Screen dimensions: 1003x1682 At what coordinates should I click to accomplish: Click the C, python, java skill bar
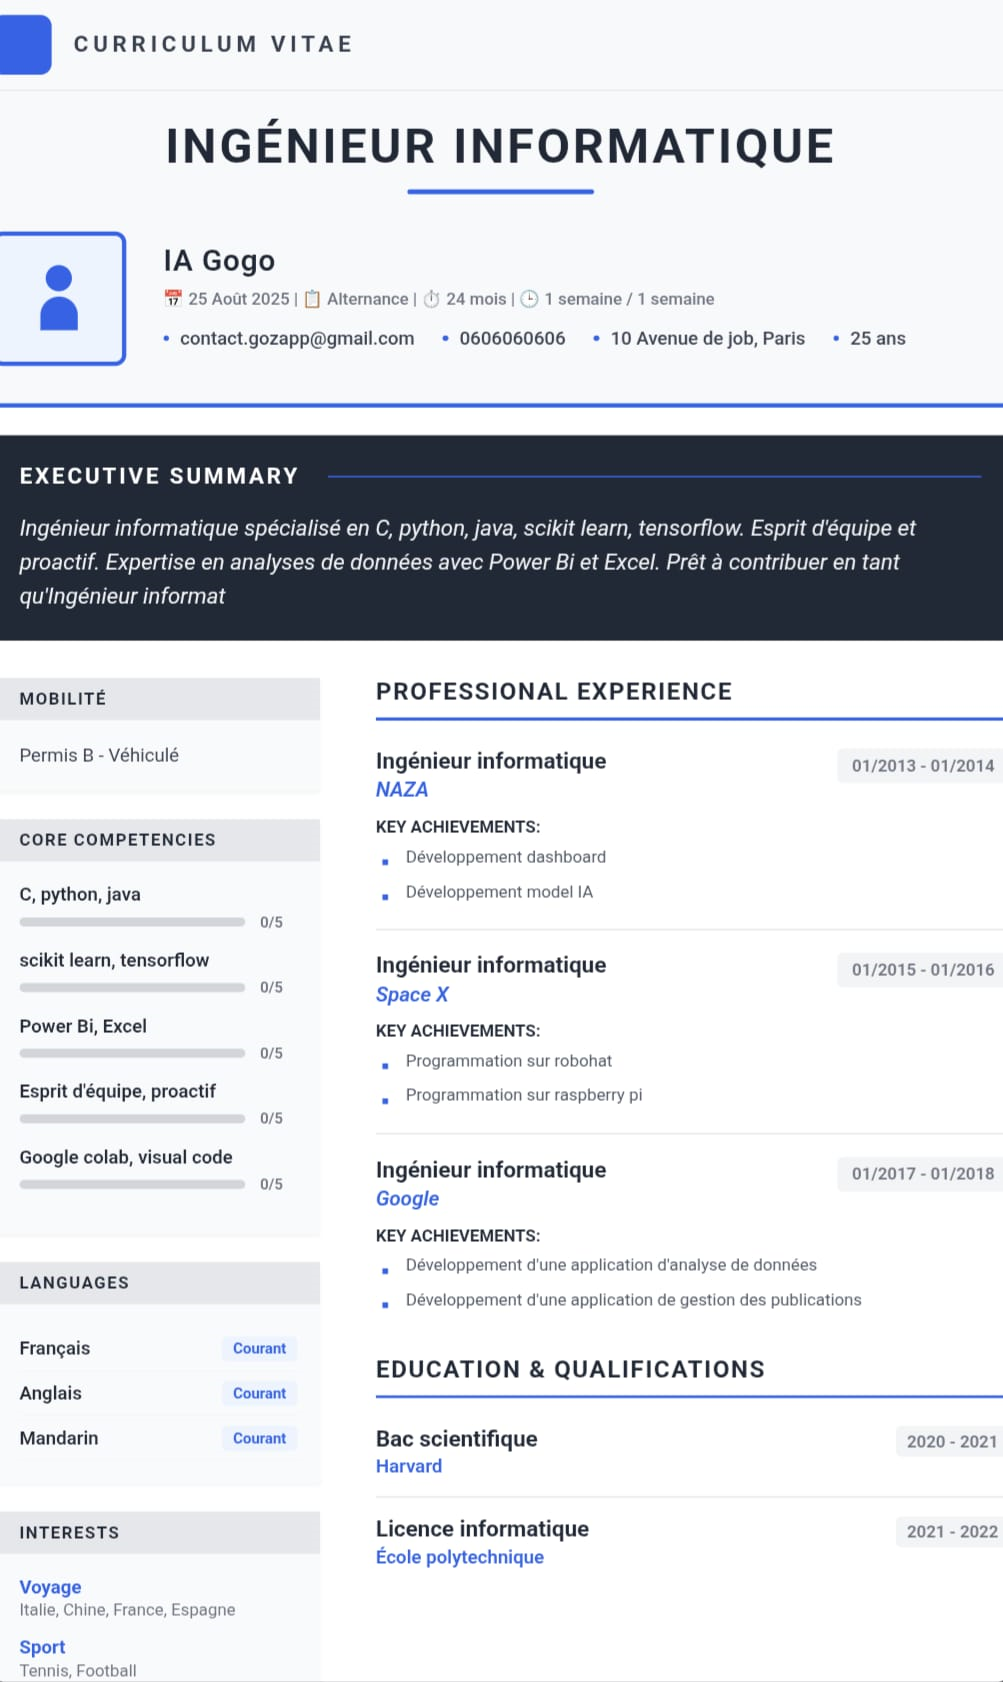132,922
